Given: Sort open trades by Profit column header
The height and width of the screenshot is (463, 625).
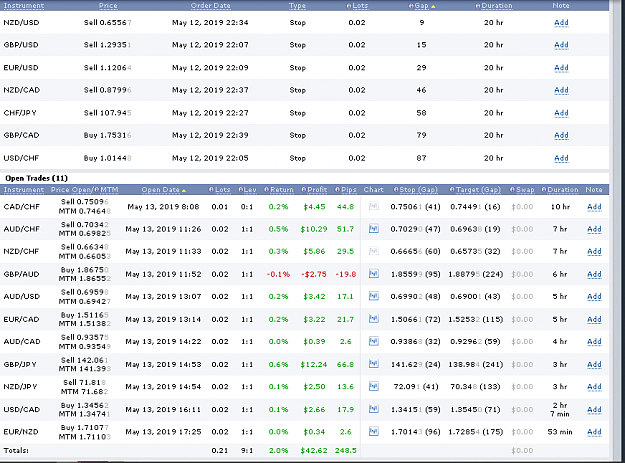Looking at the screenshot, I should pos(317,190).
